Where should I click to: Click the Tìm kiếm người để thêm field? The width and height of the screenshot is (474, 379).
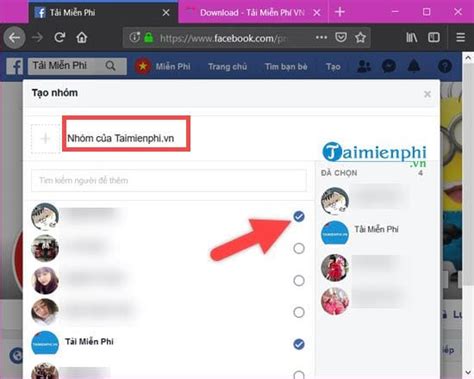(169, 180)
